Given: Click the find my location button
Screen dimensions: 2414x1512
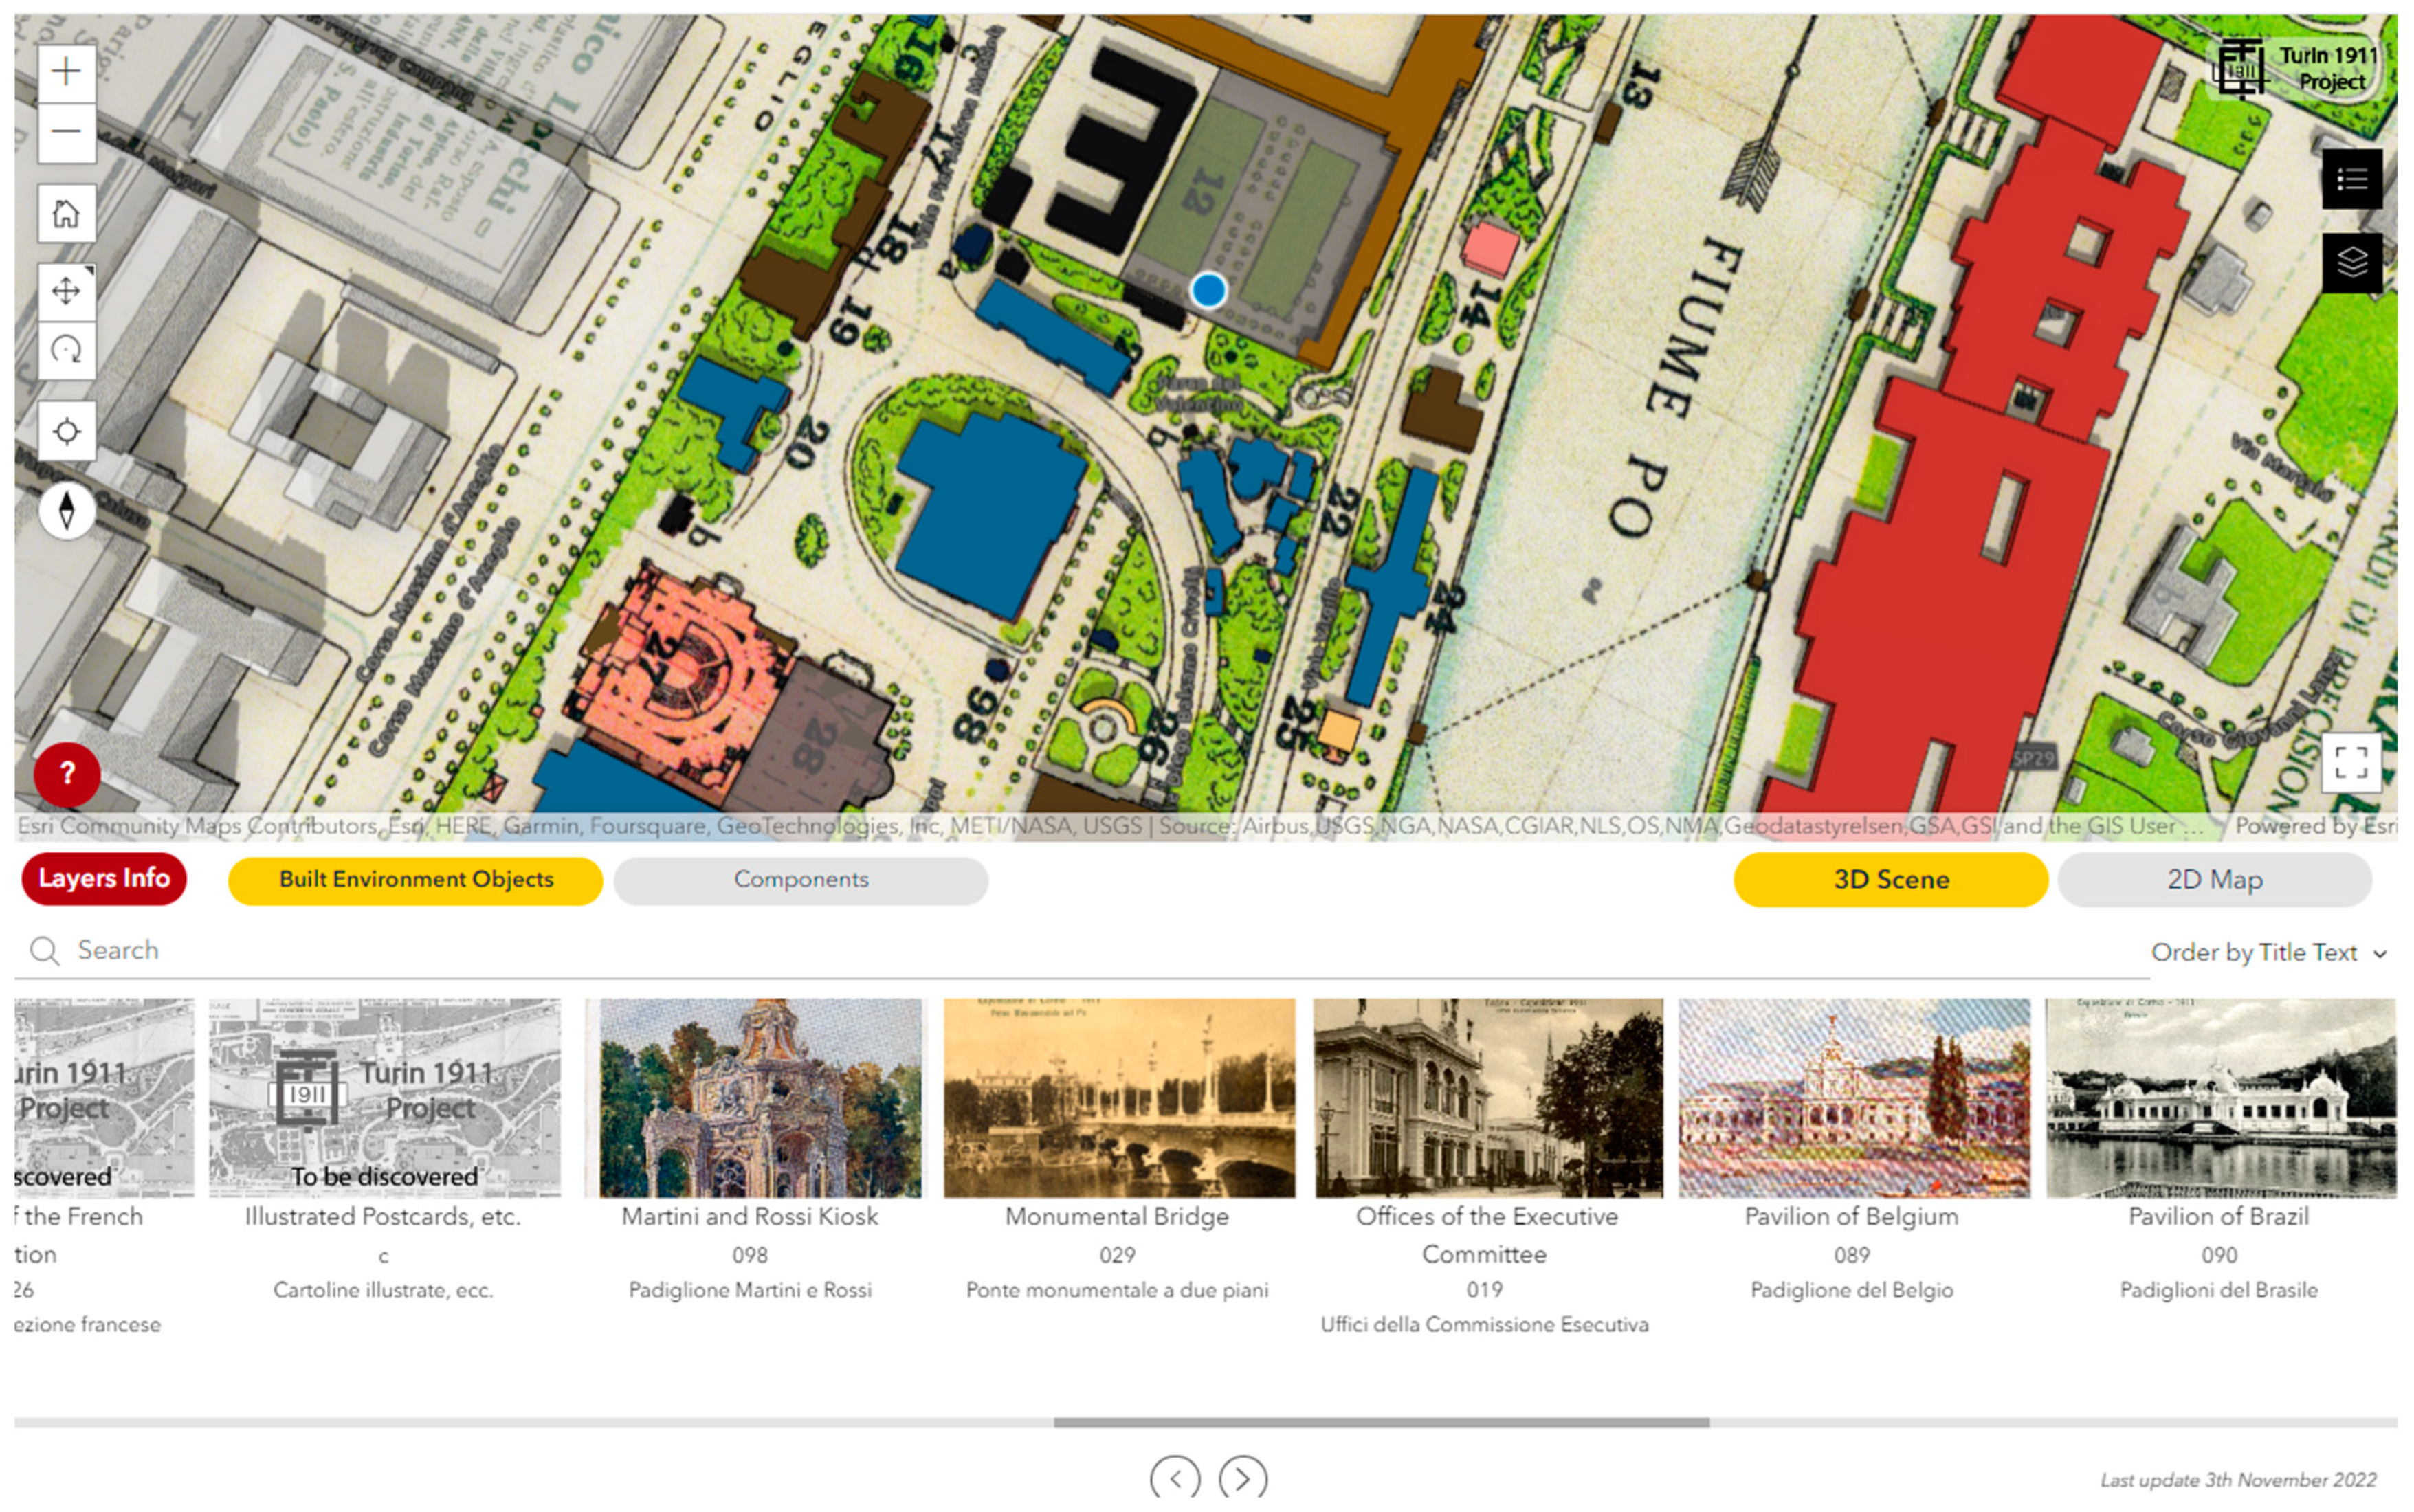Looking at the screenshot, I should click(x=66, y=431).
